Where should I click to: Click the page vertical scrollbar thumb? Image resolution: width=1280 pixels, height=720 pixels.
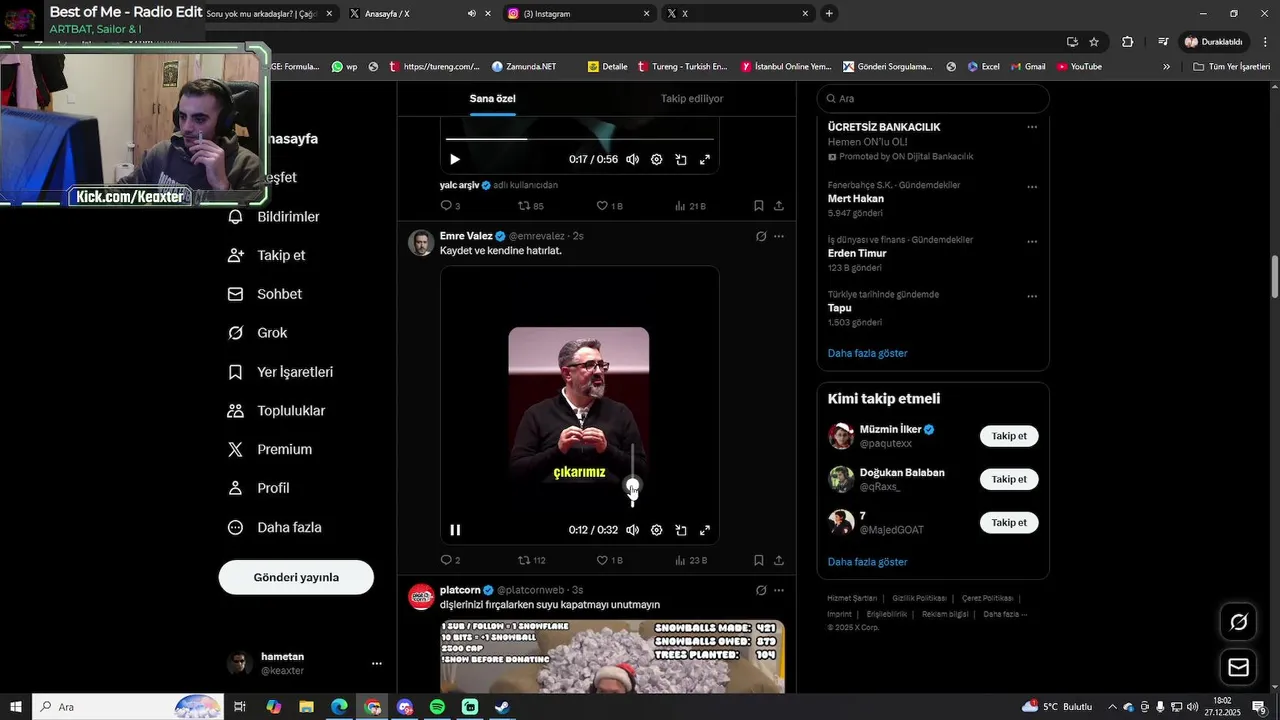click(1274, 277)
